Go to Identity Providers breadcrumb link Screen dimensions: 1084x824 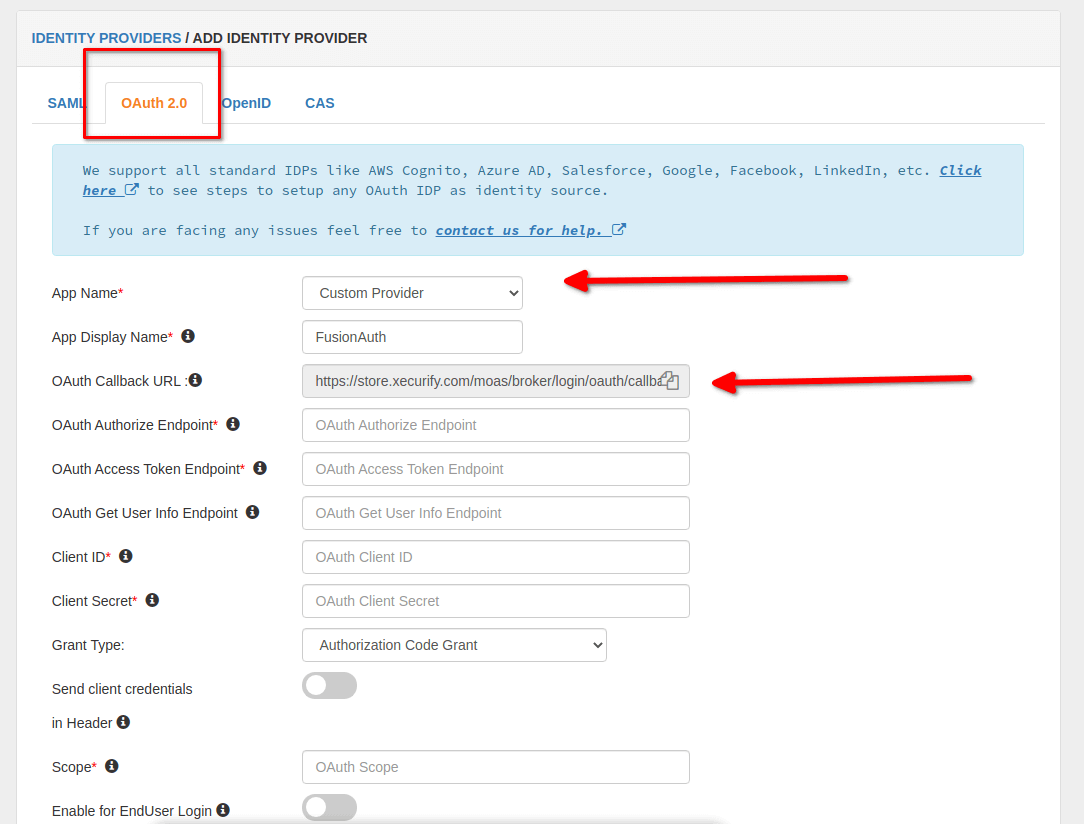point(106,38)
